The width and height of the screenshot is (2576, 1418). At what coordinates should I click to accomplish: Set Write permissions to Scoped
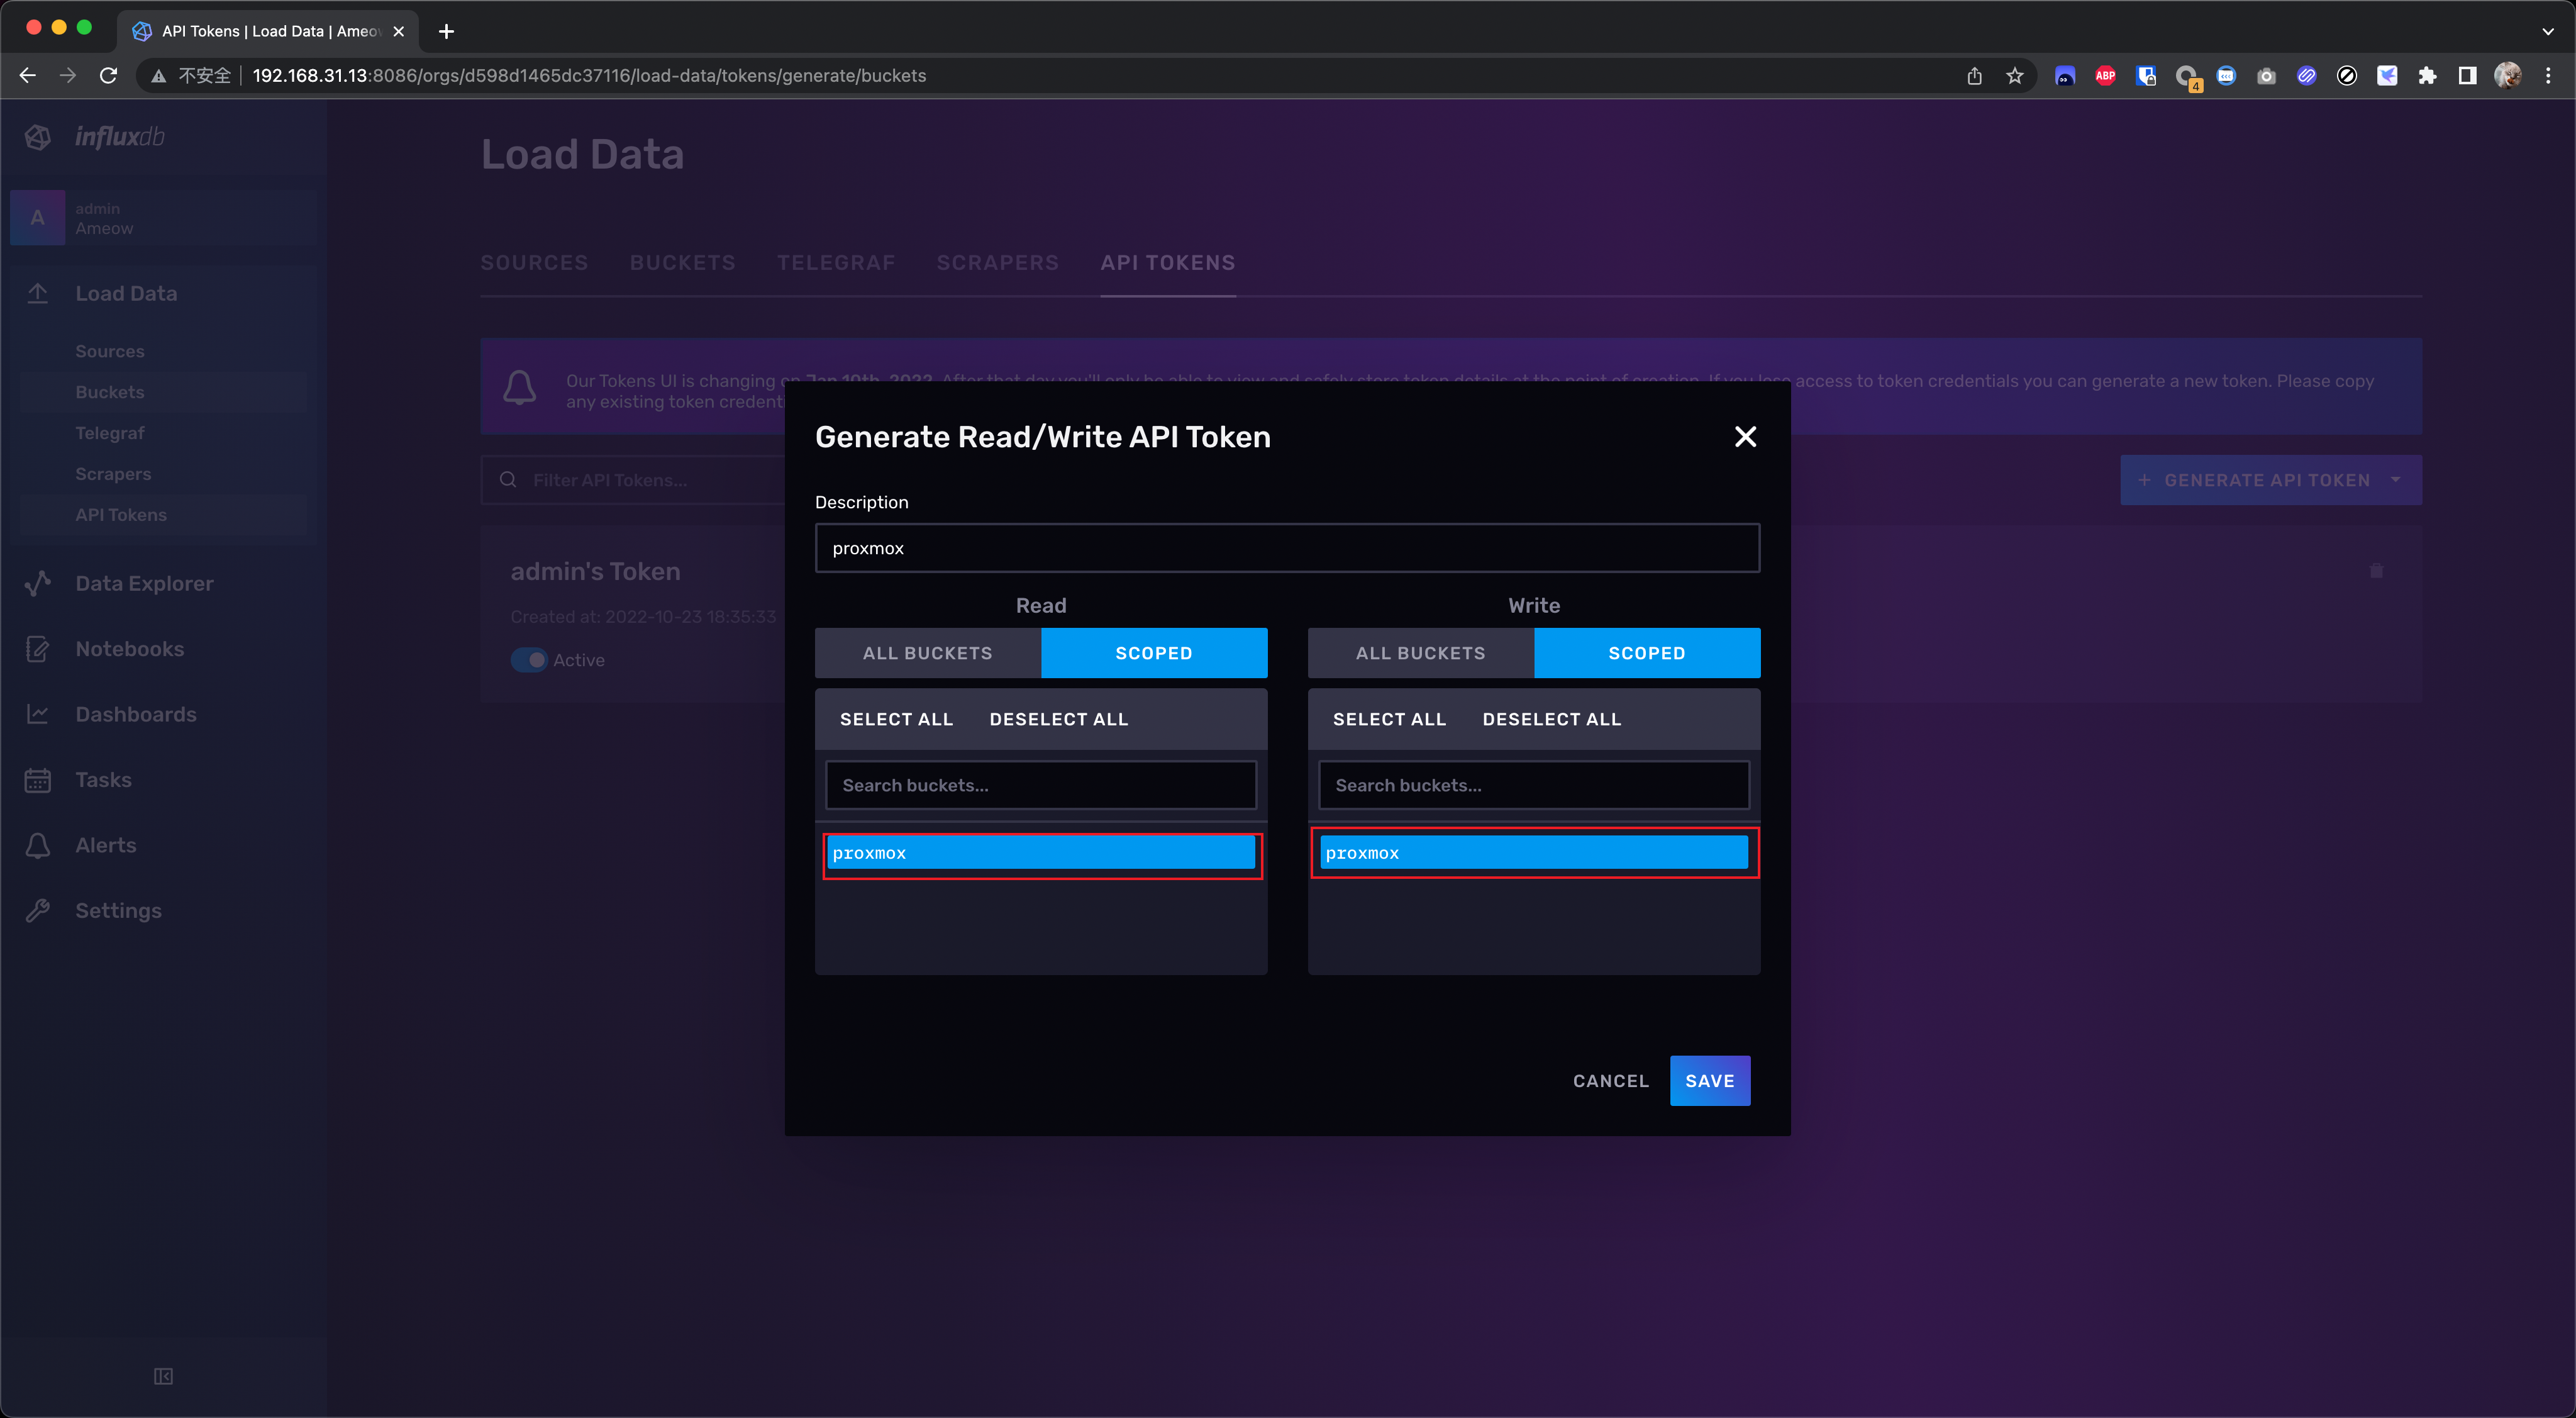click(1646, 653)
